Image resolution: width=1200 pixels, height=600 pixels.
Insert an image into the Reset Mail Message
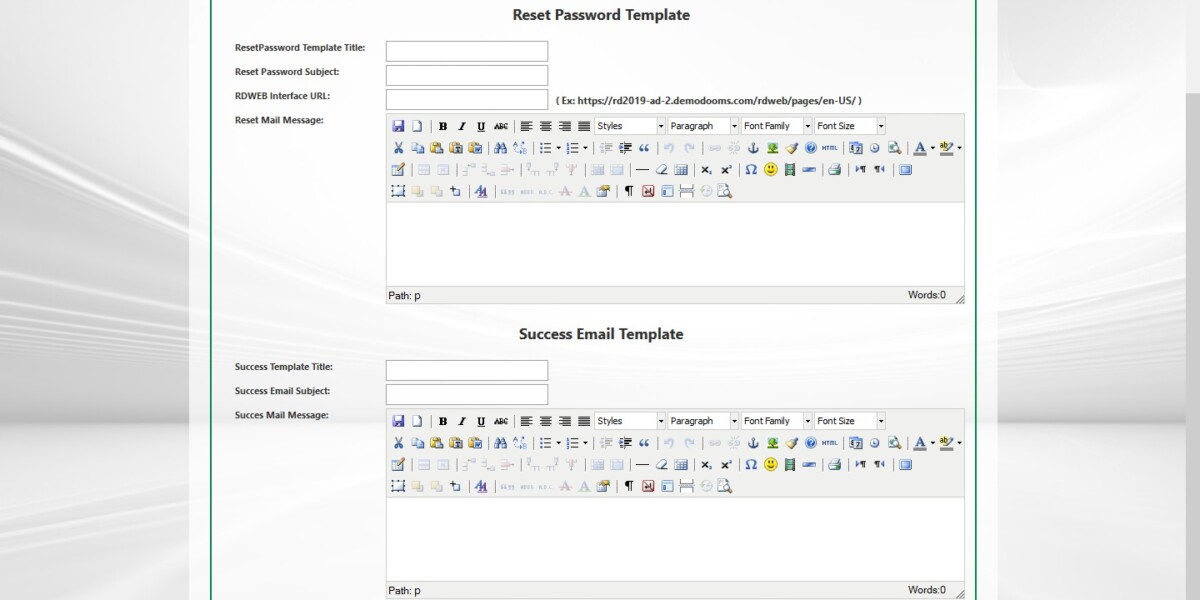coord(772,148)
